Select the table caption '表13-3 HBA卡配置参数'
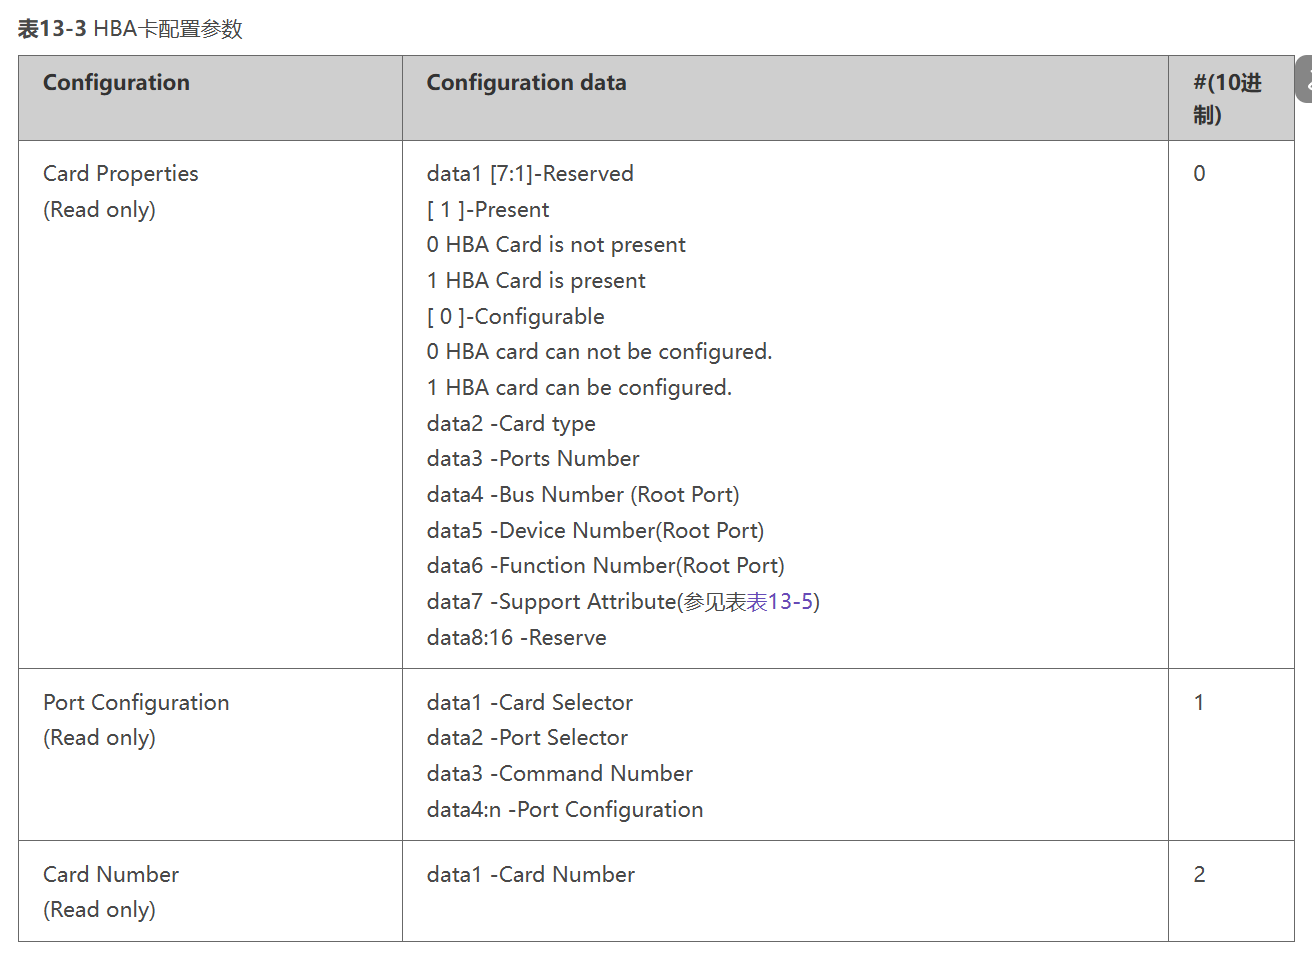The width and height of the screenshot is (1312, 960). 130,29
